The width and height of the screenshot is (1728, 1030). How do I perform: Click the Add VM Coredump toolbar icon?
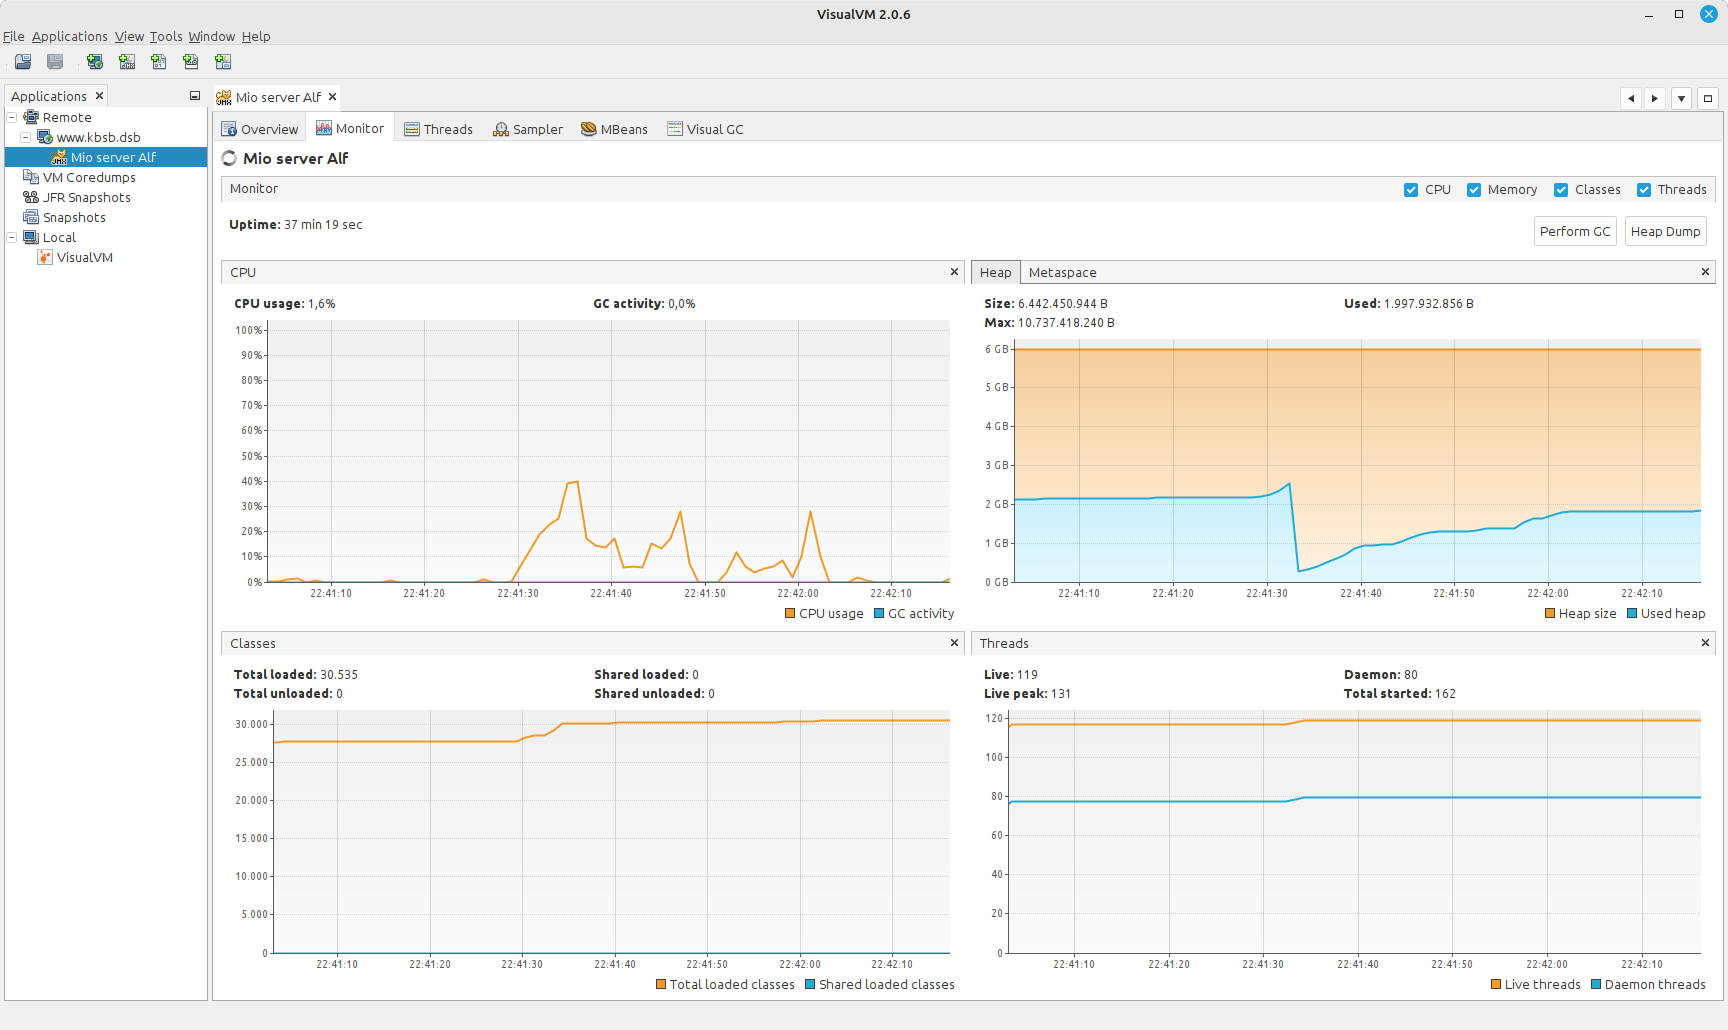click(x=159, y=62)
